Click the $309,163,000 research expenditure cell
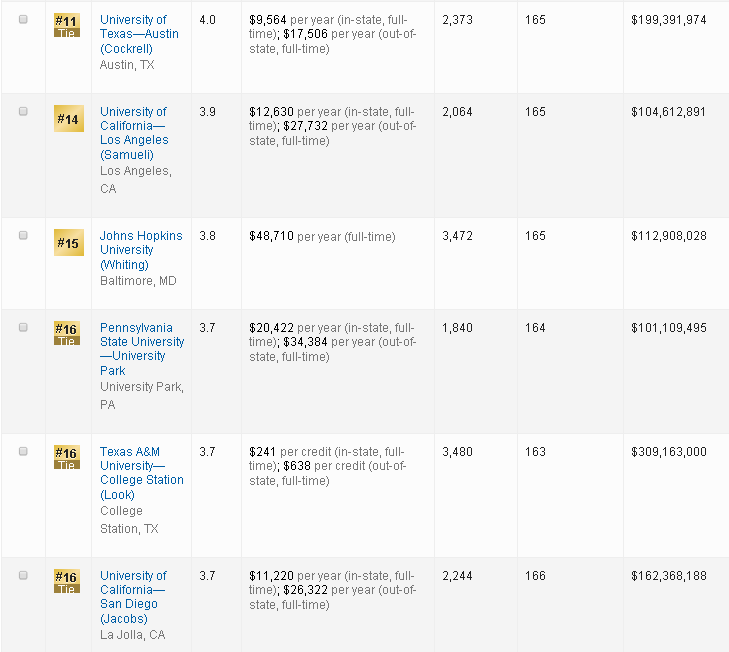This screenshot has width=729, height=652. tap(668, 452)
